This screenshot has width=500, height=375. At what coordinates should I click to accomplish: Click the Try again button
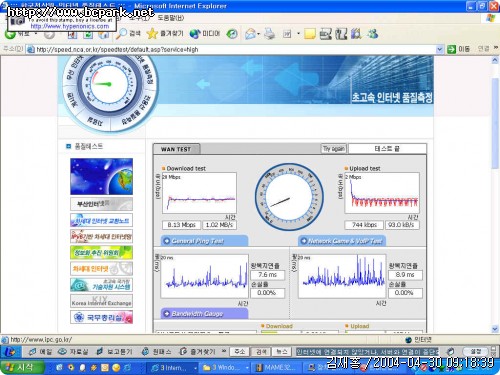tap(334, 148)
